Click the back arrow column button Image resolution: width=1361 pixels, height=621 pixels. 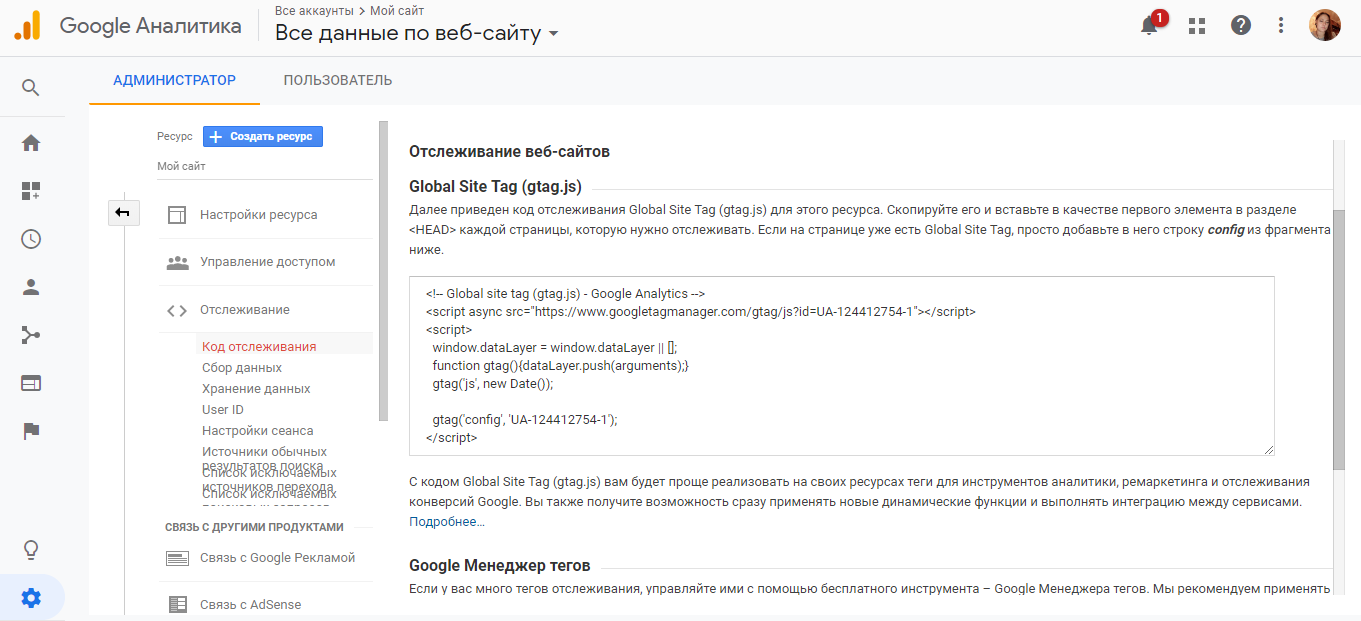pyautogui.click(x=123, y=212)
